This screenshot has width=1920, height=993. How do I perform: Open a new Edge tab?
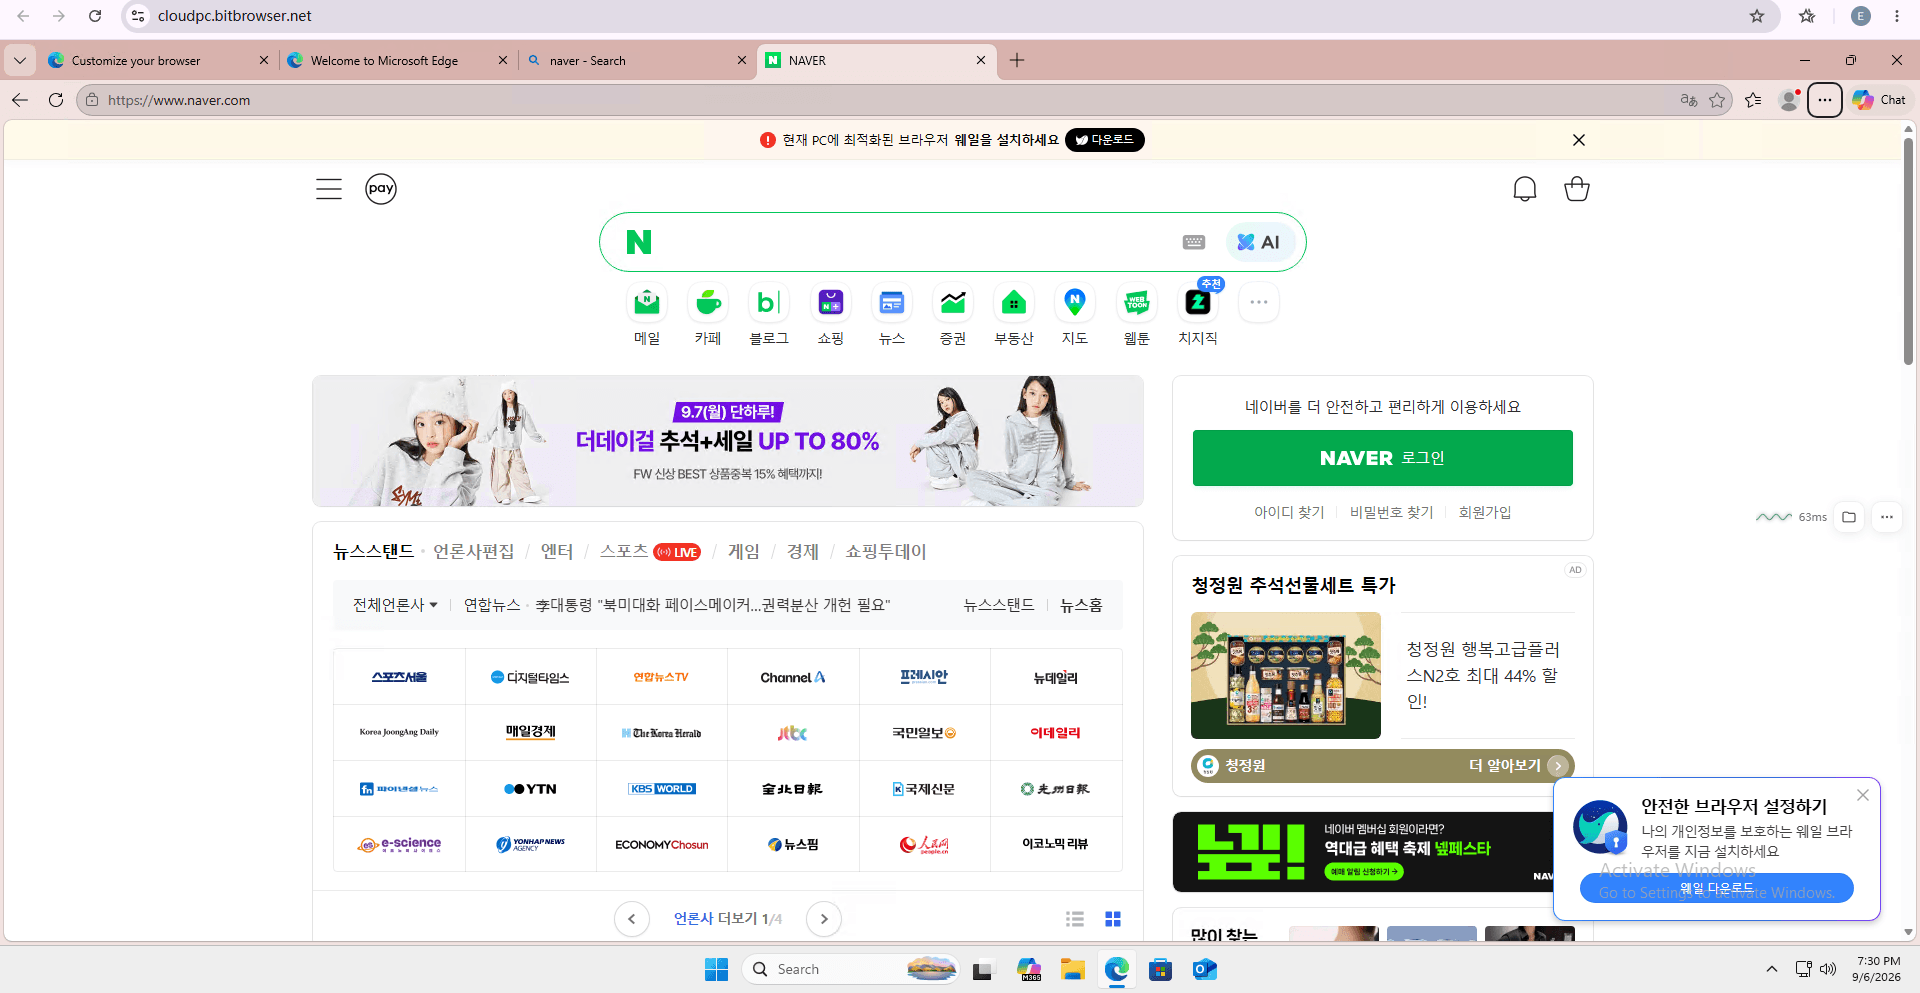click(x=1017, y=60)
